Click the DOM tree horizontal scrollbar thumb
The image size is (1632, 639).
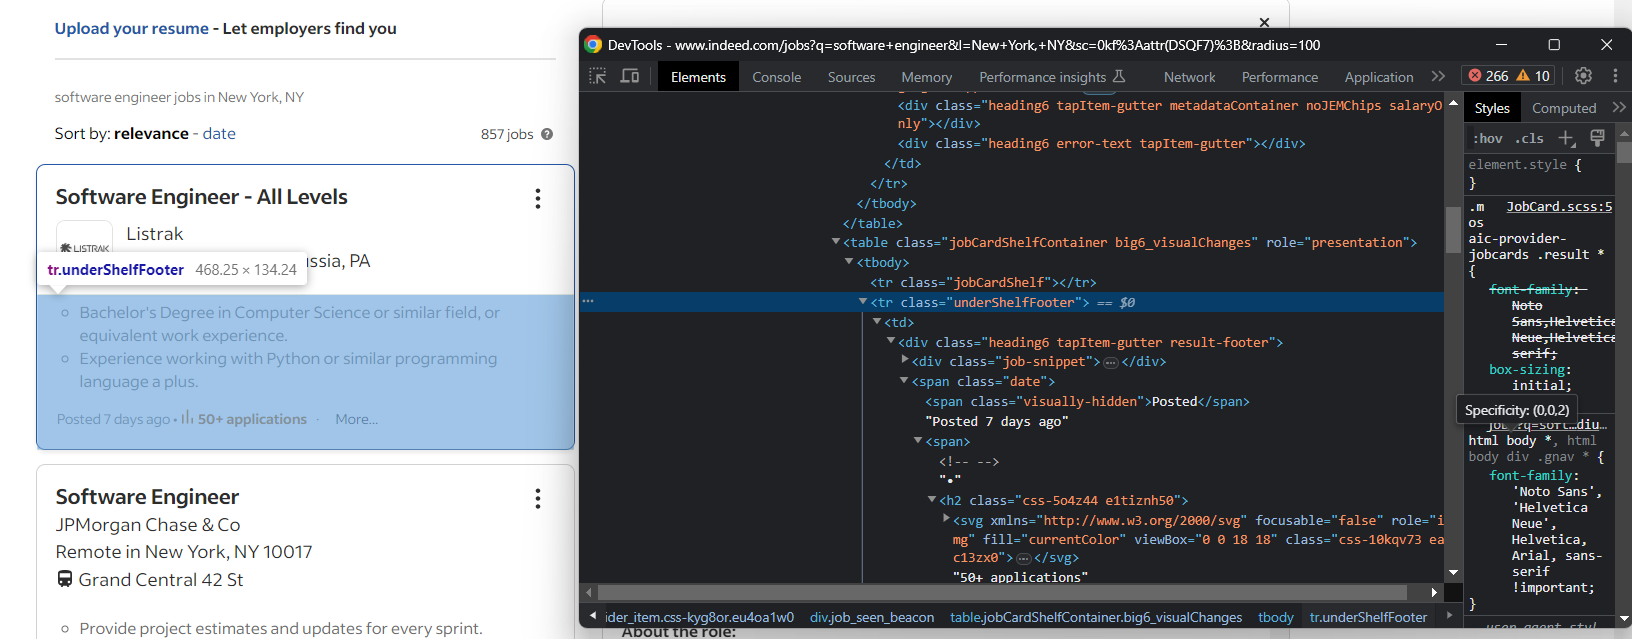pyautogui.click(x=1002, y=592)
